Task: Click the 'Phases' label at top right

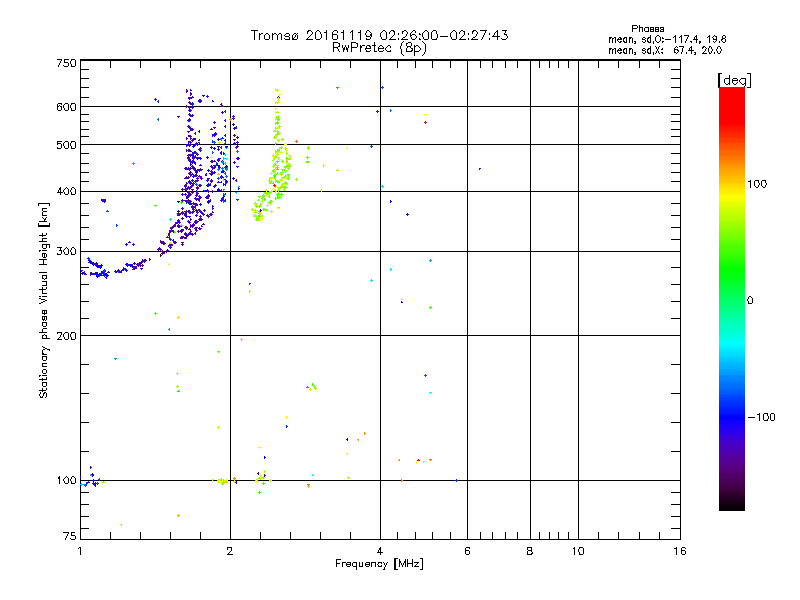Action: click(x=647, y=29)
